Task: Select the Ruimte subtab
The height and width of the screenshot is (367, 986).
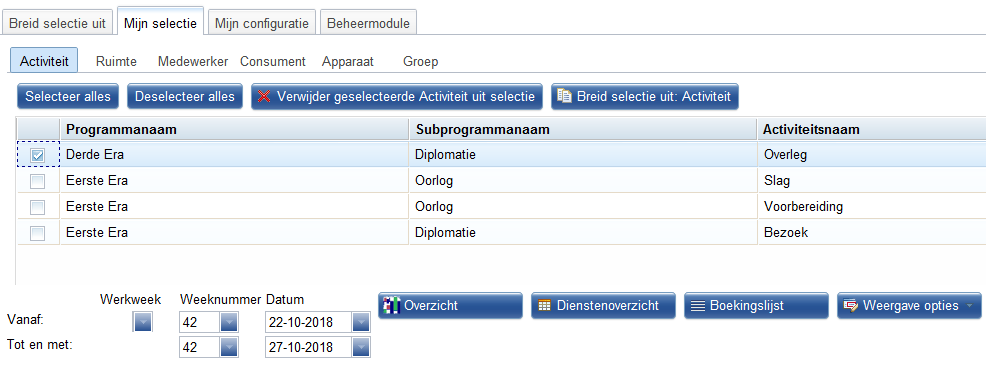Action: [x=116, y=62]
